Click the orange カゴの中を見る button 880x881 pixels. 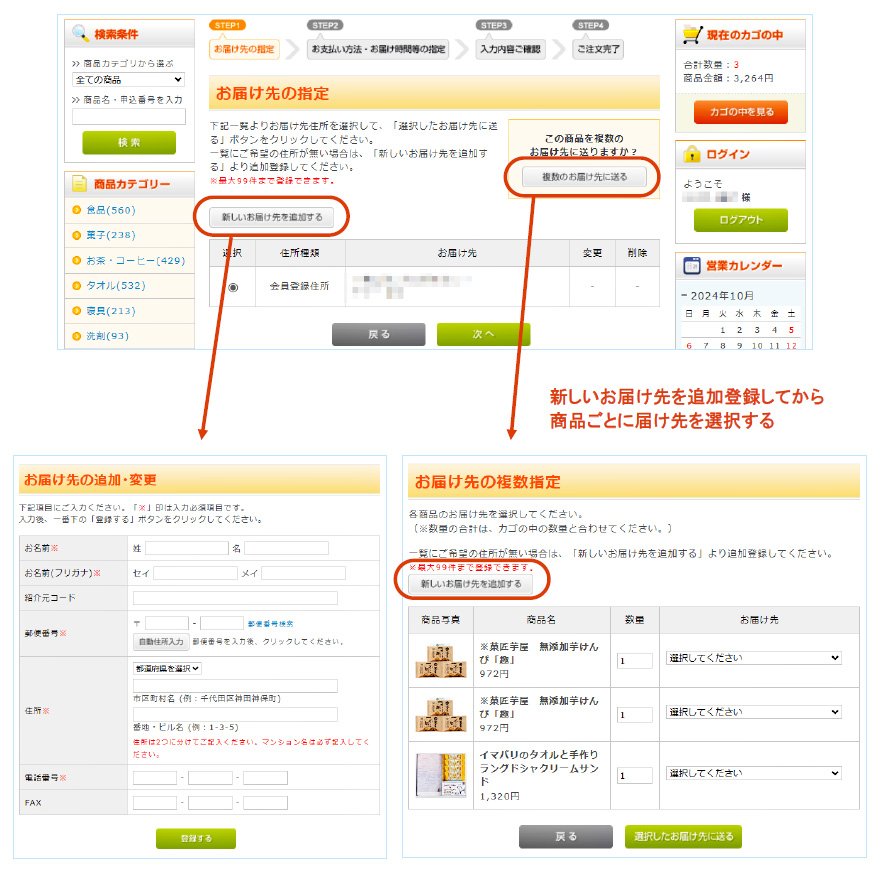(x=740, y=112)
